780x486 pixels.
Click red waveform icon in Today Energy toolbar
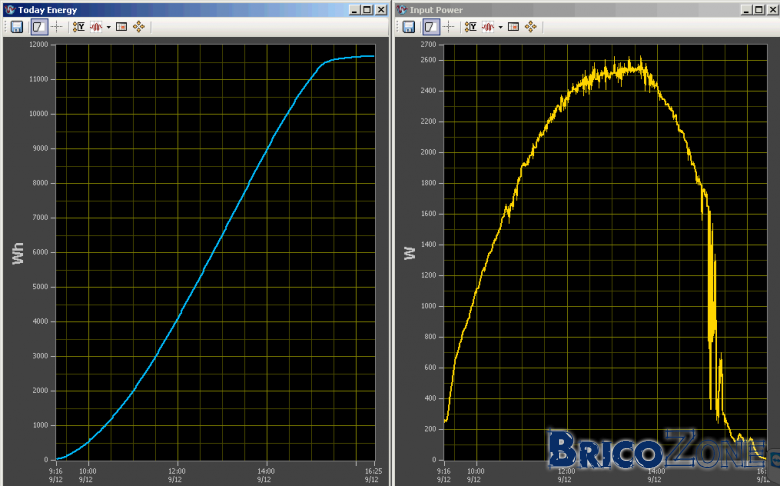[96, 27]
